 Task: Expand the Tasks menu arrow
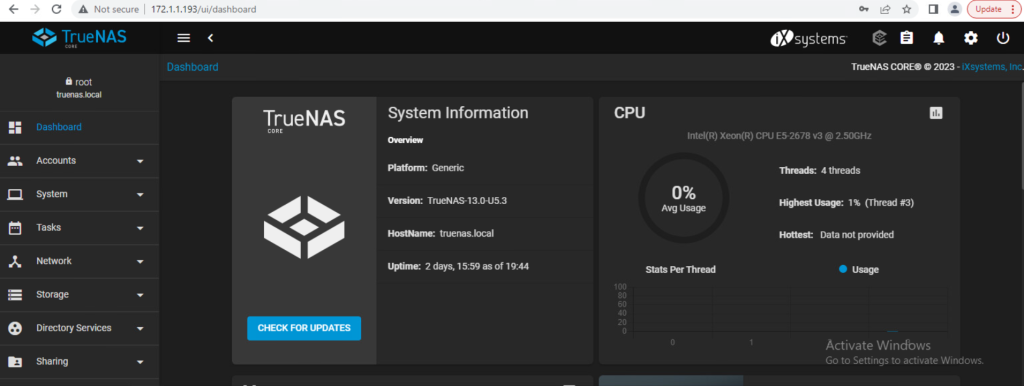pyautogui.click(x=140, y=228)
